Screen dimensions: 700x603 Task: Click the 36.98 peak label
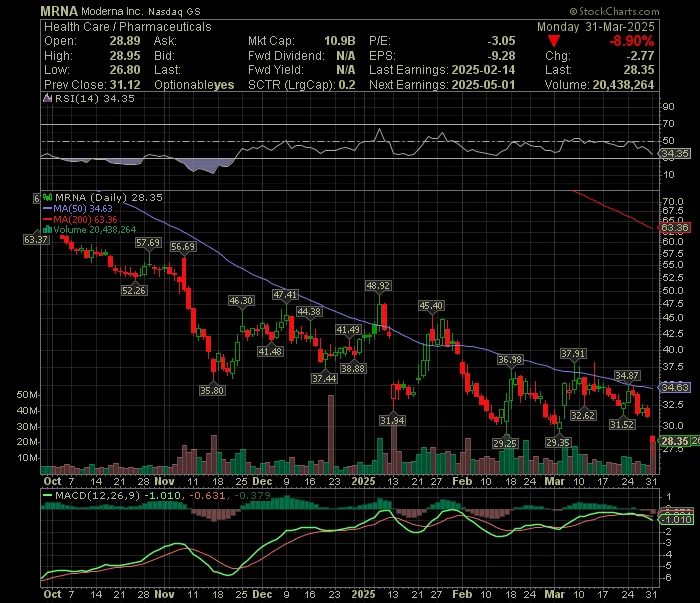coord(510,360)
